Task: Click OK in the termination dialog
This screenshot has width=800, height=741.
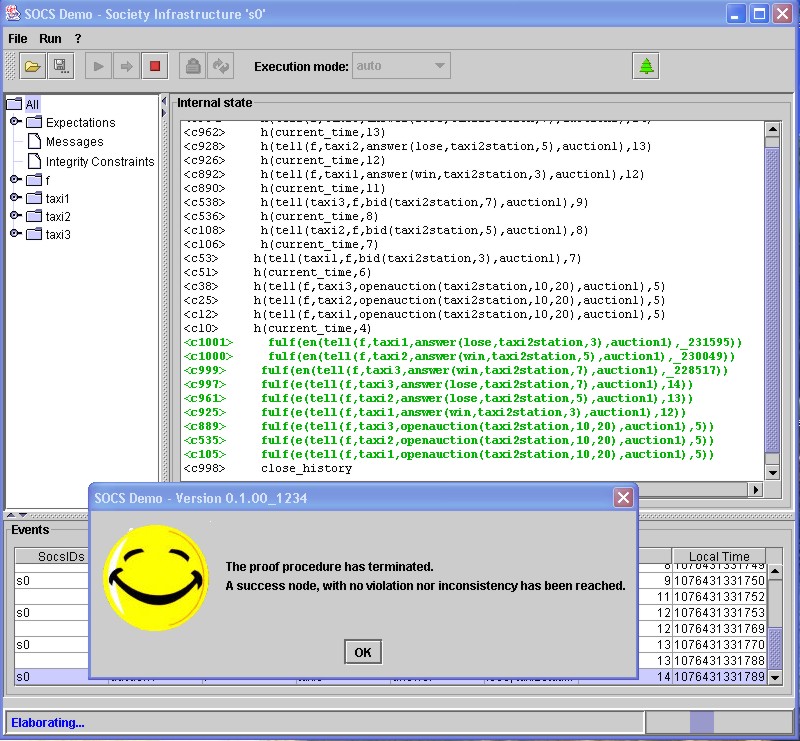Action: [362, 652]
